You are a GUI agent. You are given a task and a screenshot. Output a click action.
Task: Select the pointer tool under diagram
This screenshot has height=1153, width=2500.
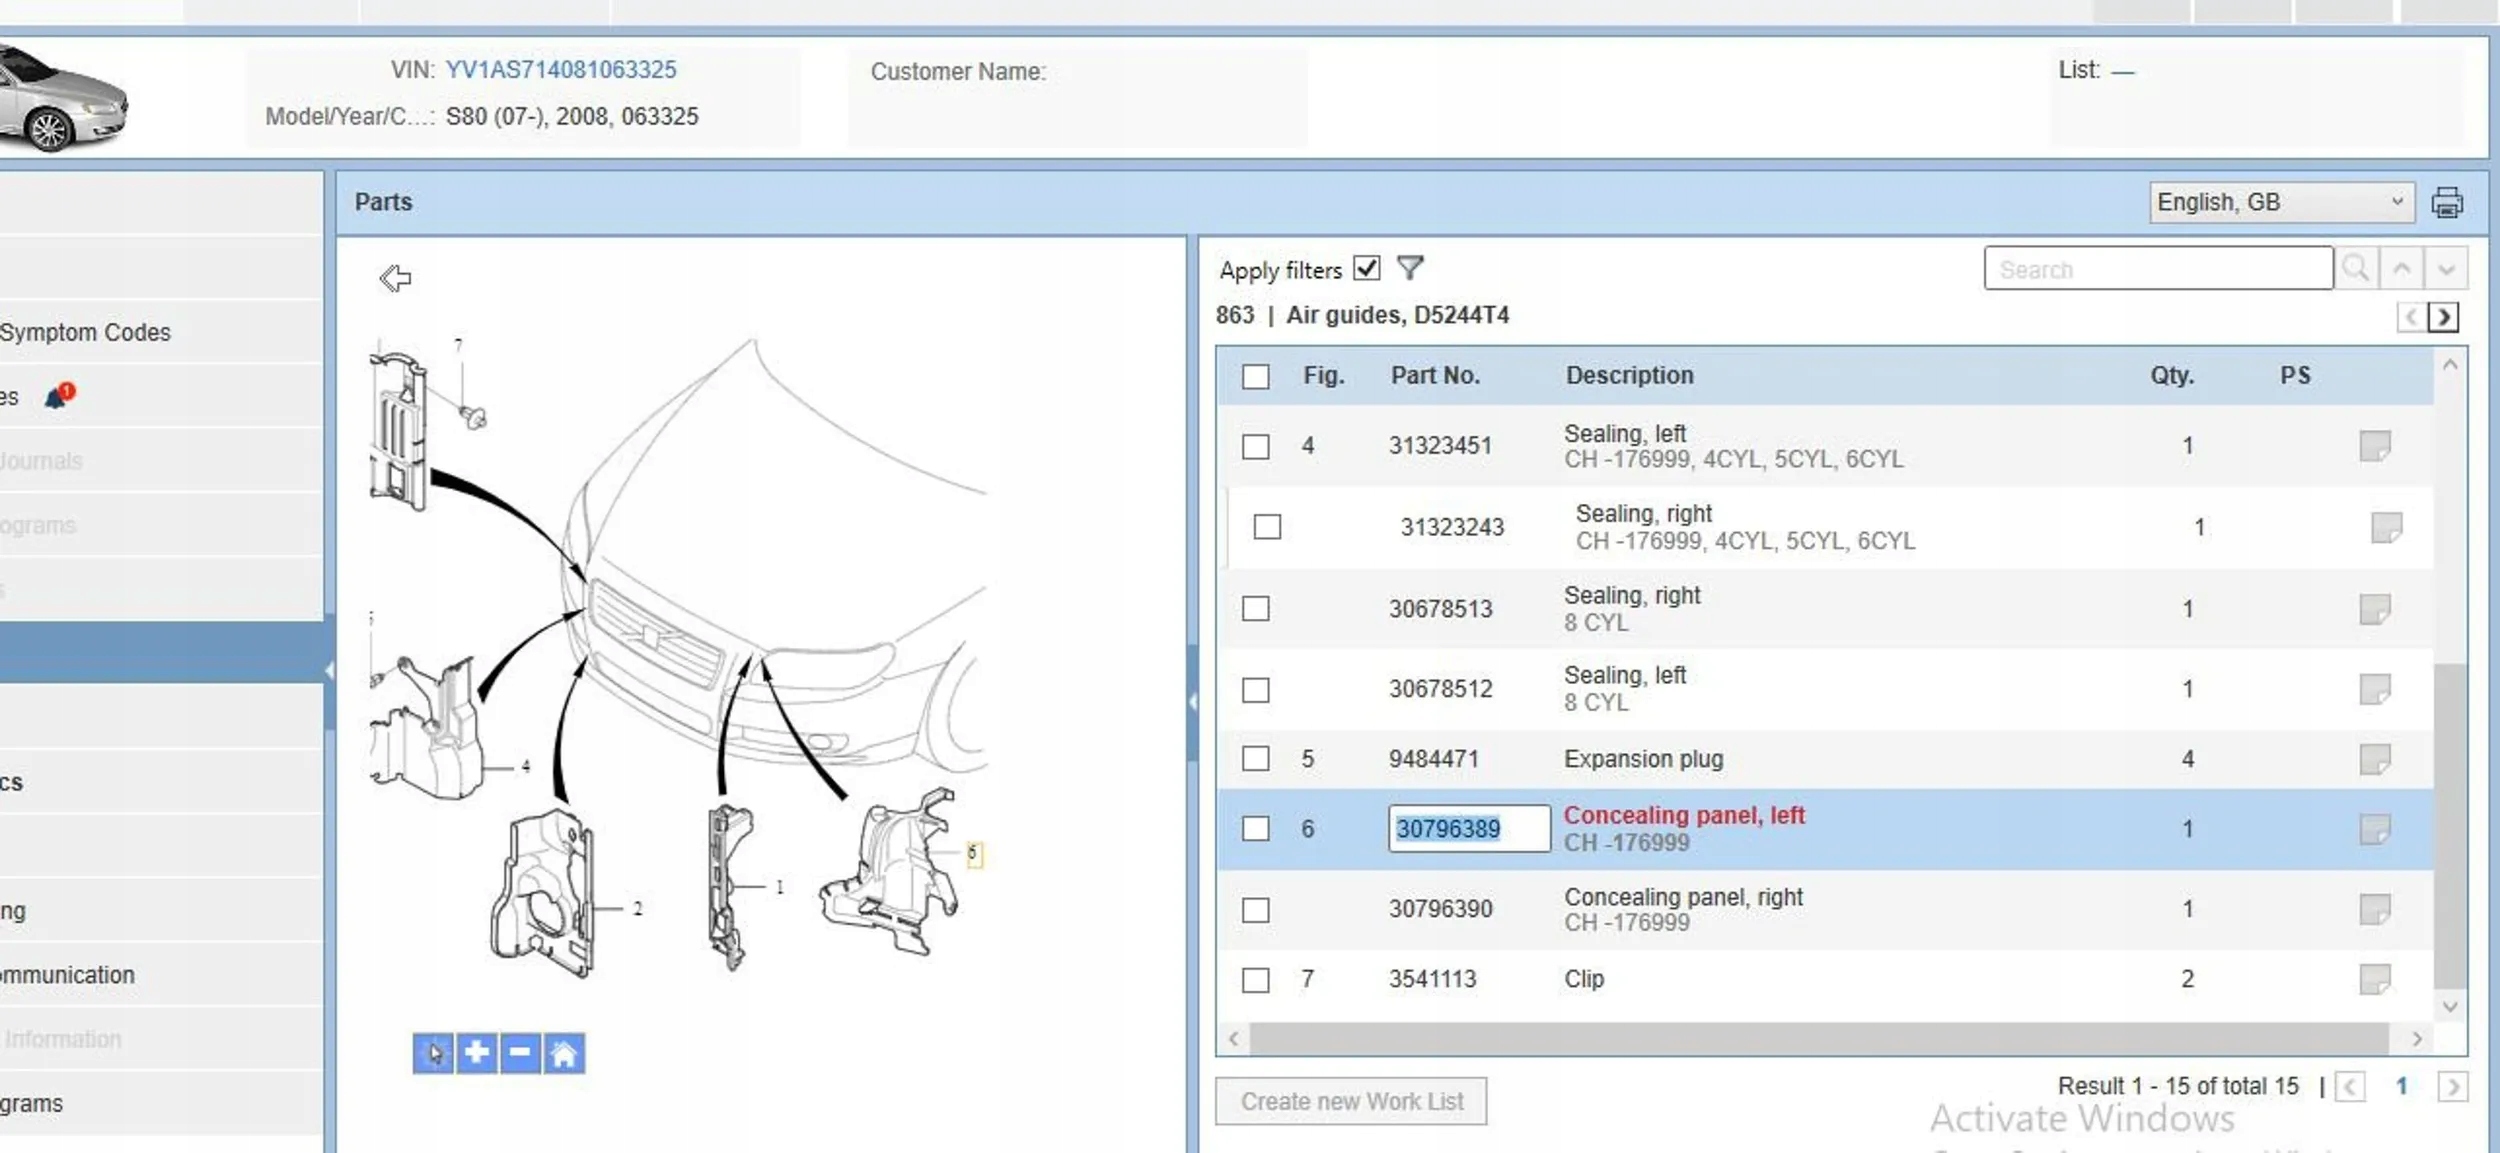pyautogui.click(x=433, y=1053)
